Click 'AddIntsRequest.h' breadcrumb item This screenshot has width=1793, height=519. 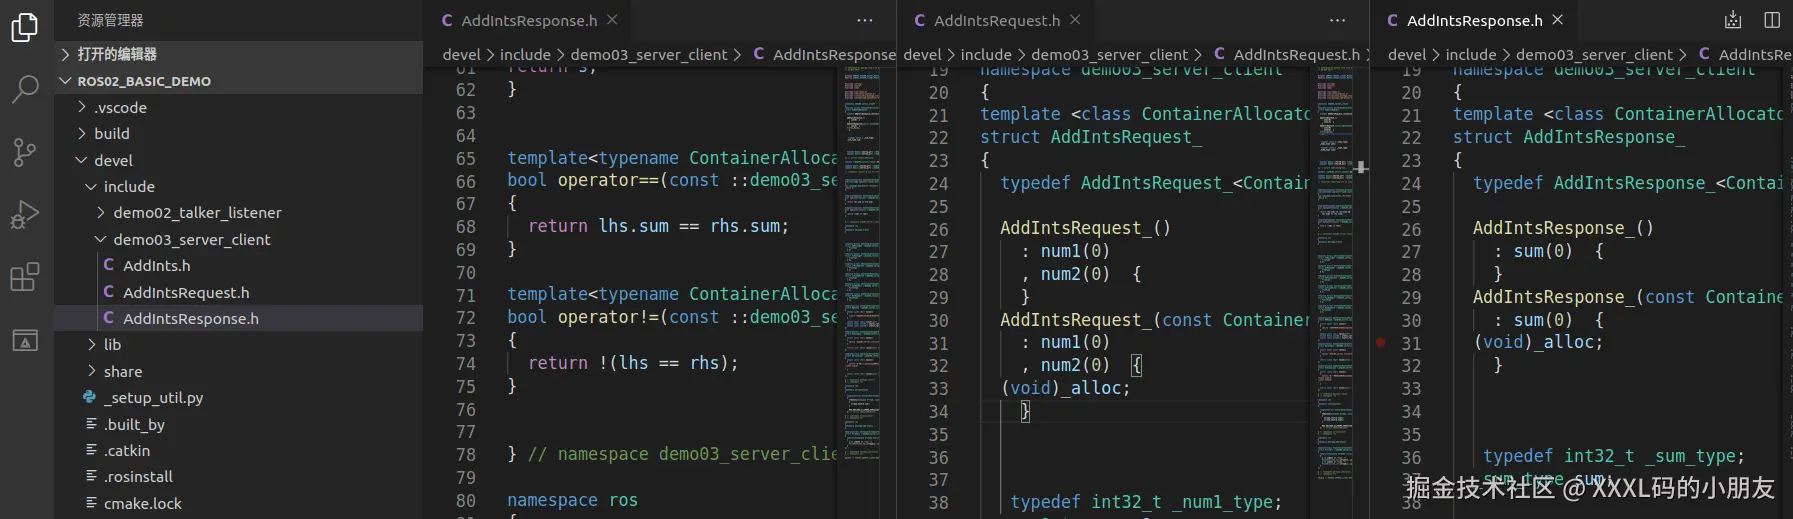pos(1287,54)
